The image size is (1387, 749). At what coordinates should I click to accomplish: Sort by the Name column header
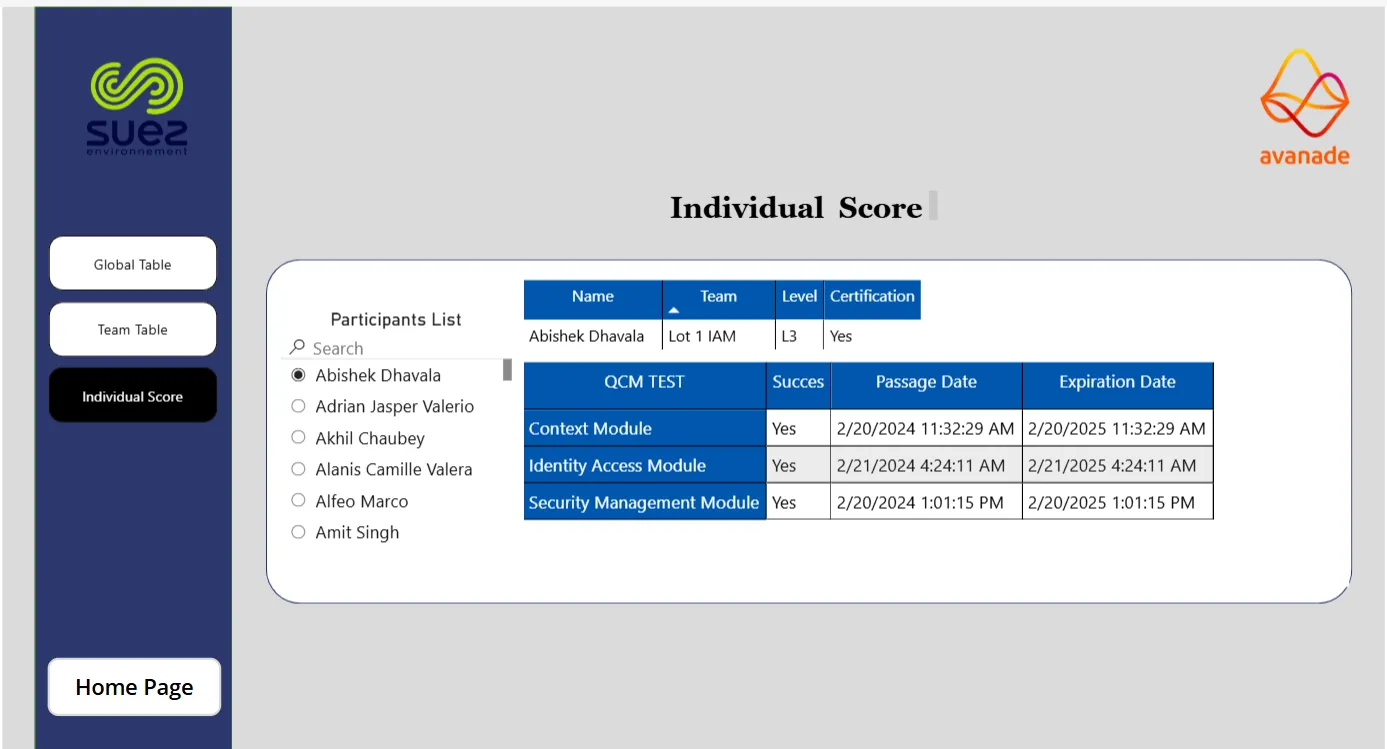[x=593, y=299]
